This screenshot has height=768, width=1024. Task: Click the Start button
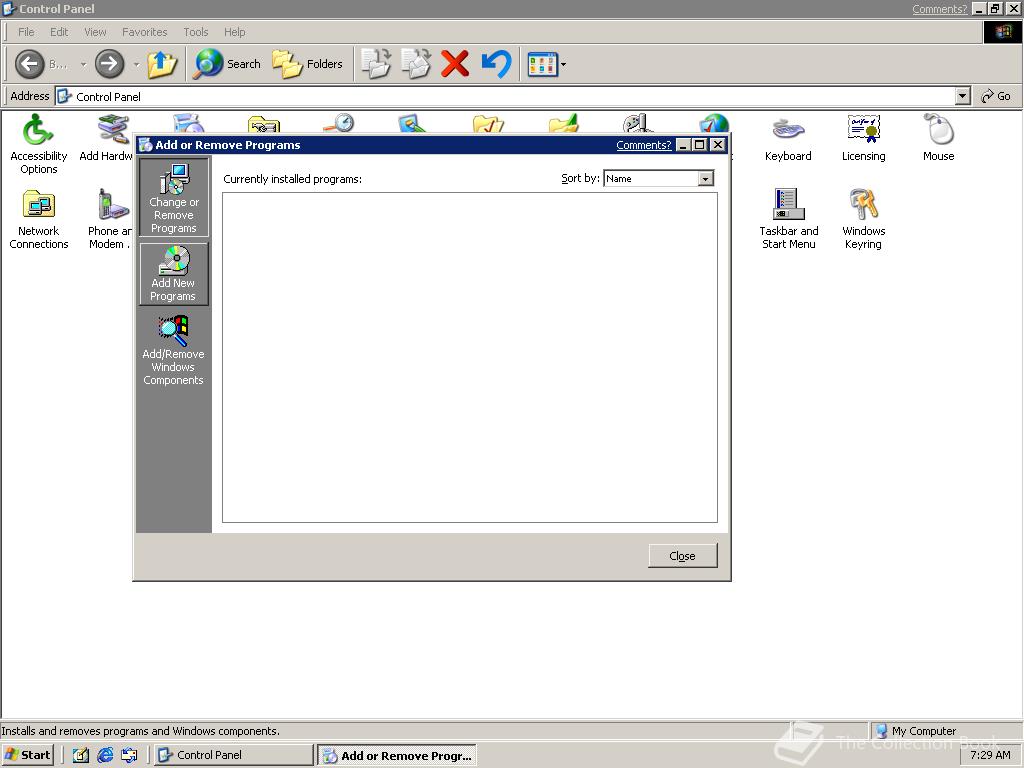pos(27,755)
